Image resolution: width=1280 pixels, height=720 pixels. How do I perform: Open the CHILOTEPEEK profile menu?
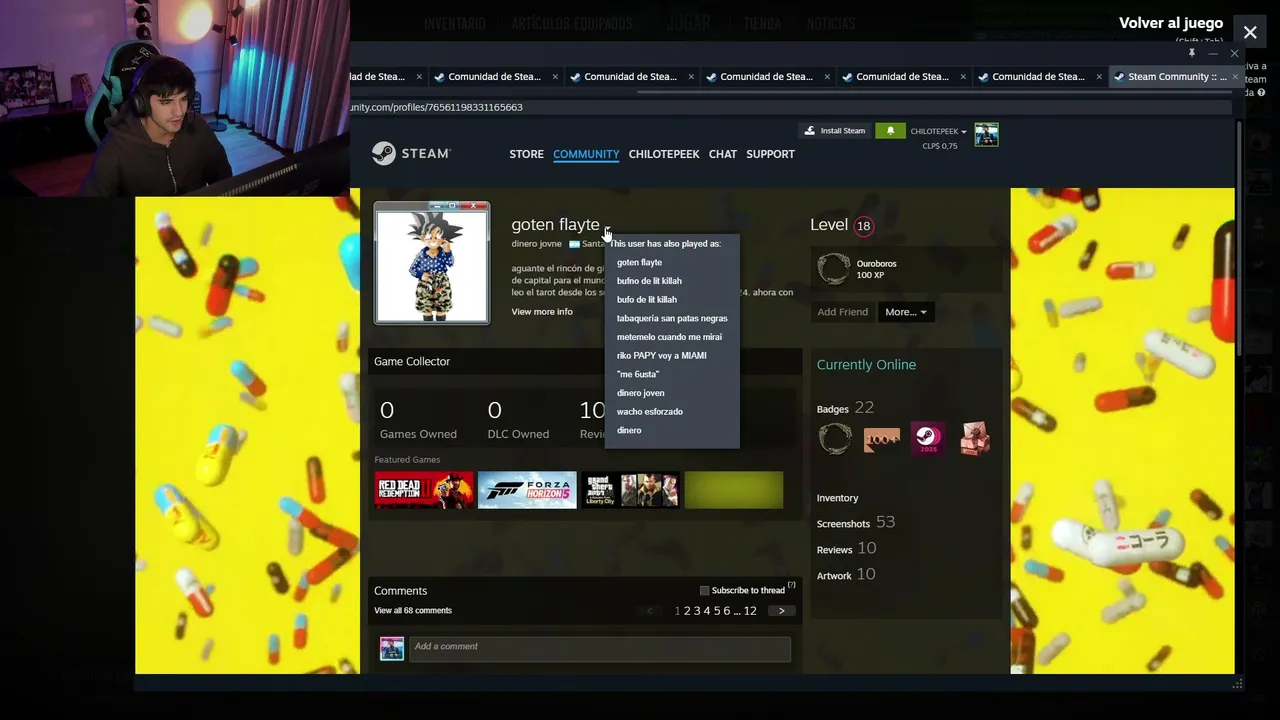(x=664, y=154)
